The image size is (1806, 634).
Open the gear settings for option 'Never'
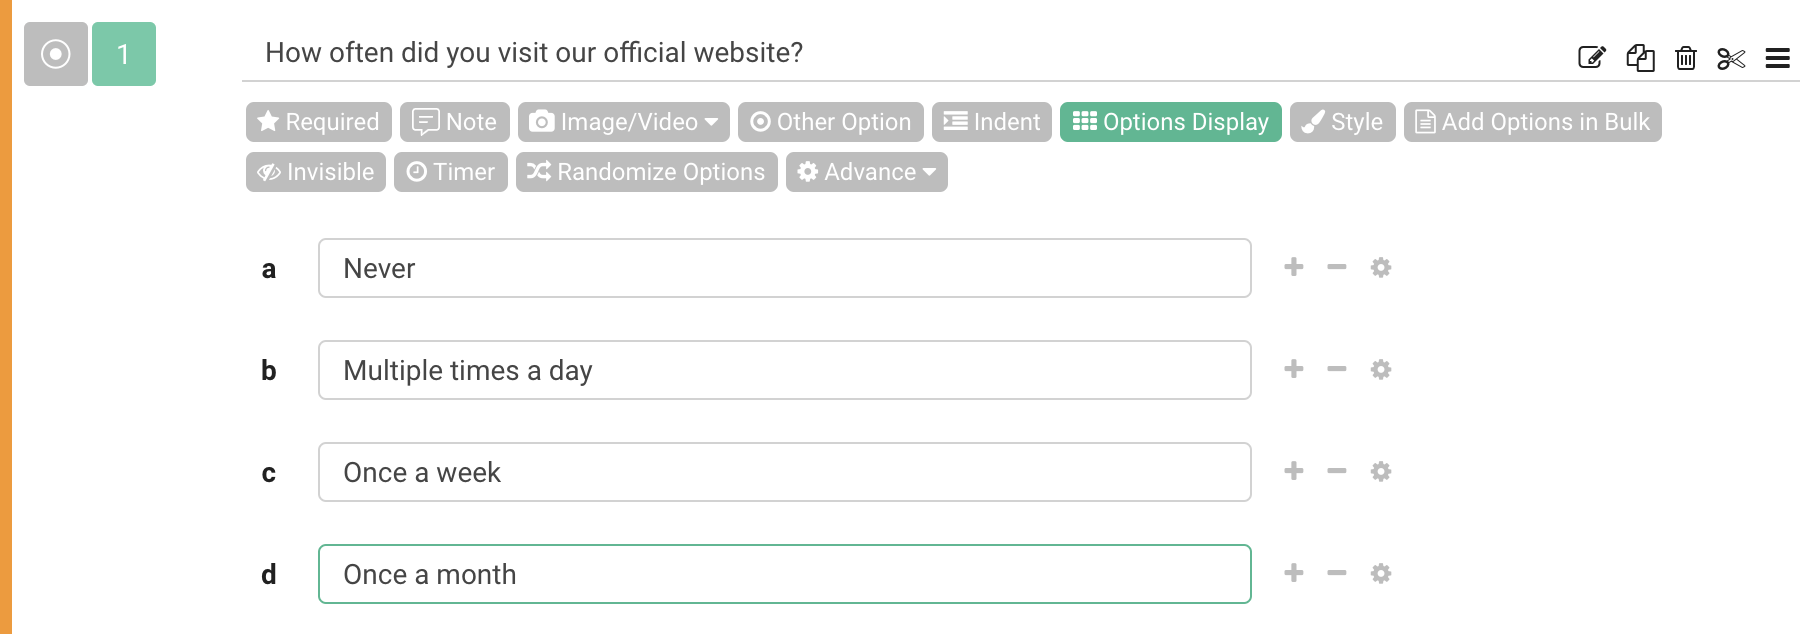(1381, 267)
